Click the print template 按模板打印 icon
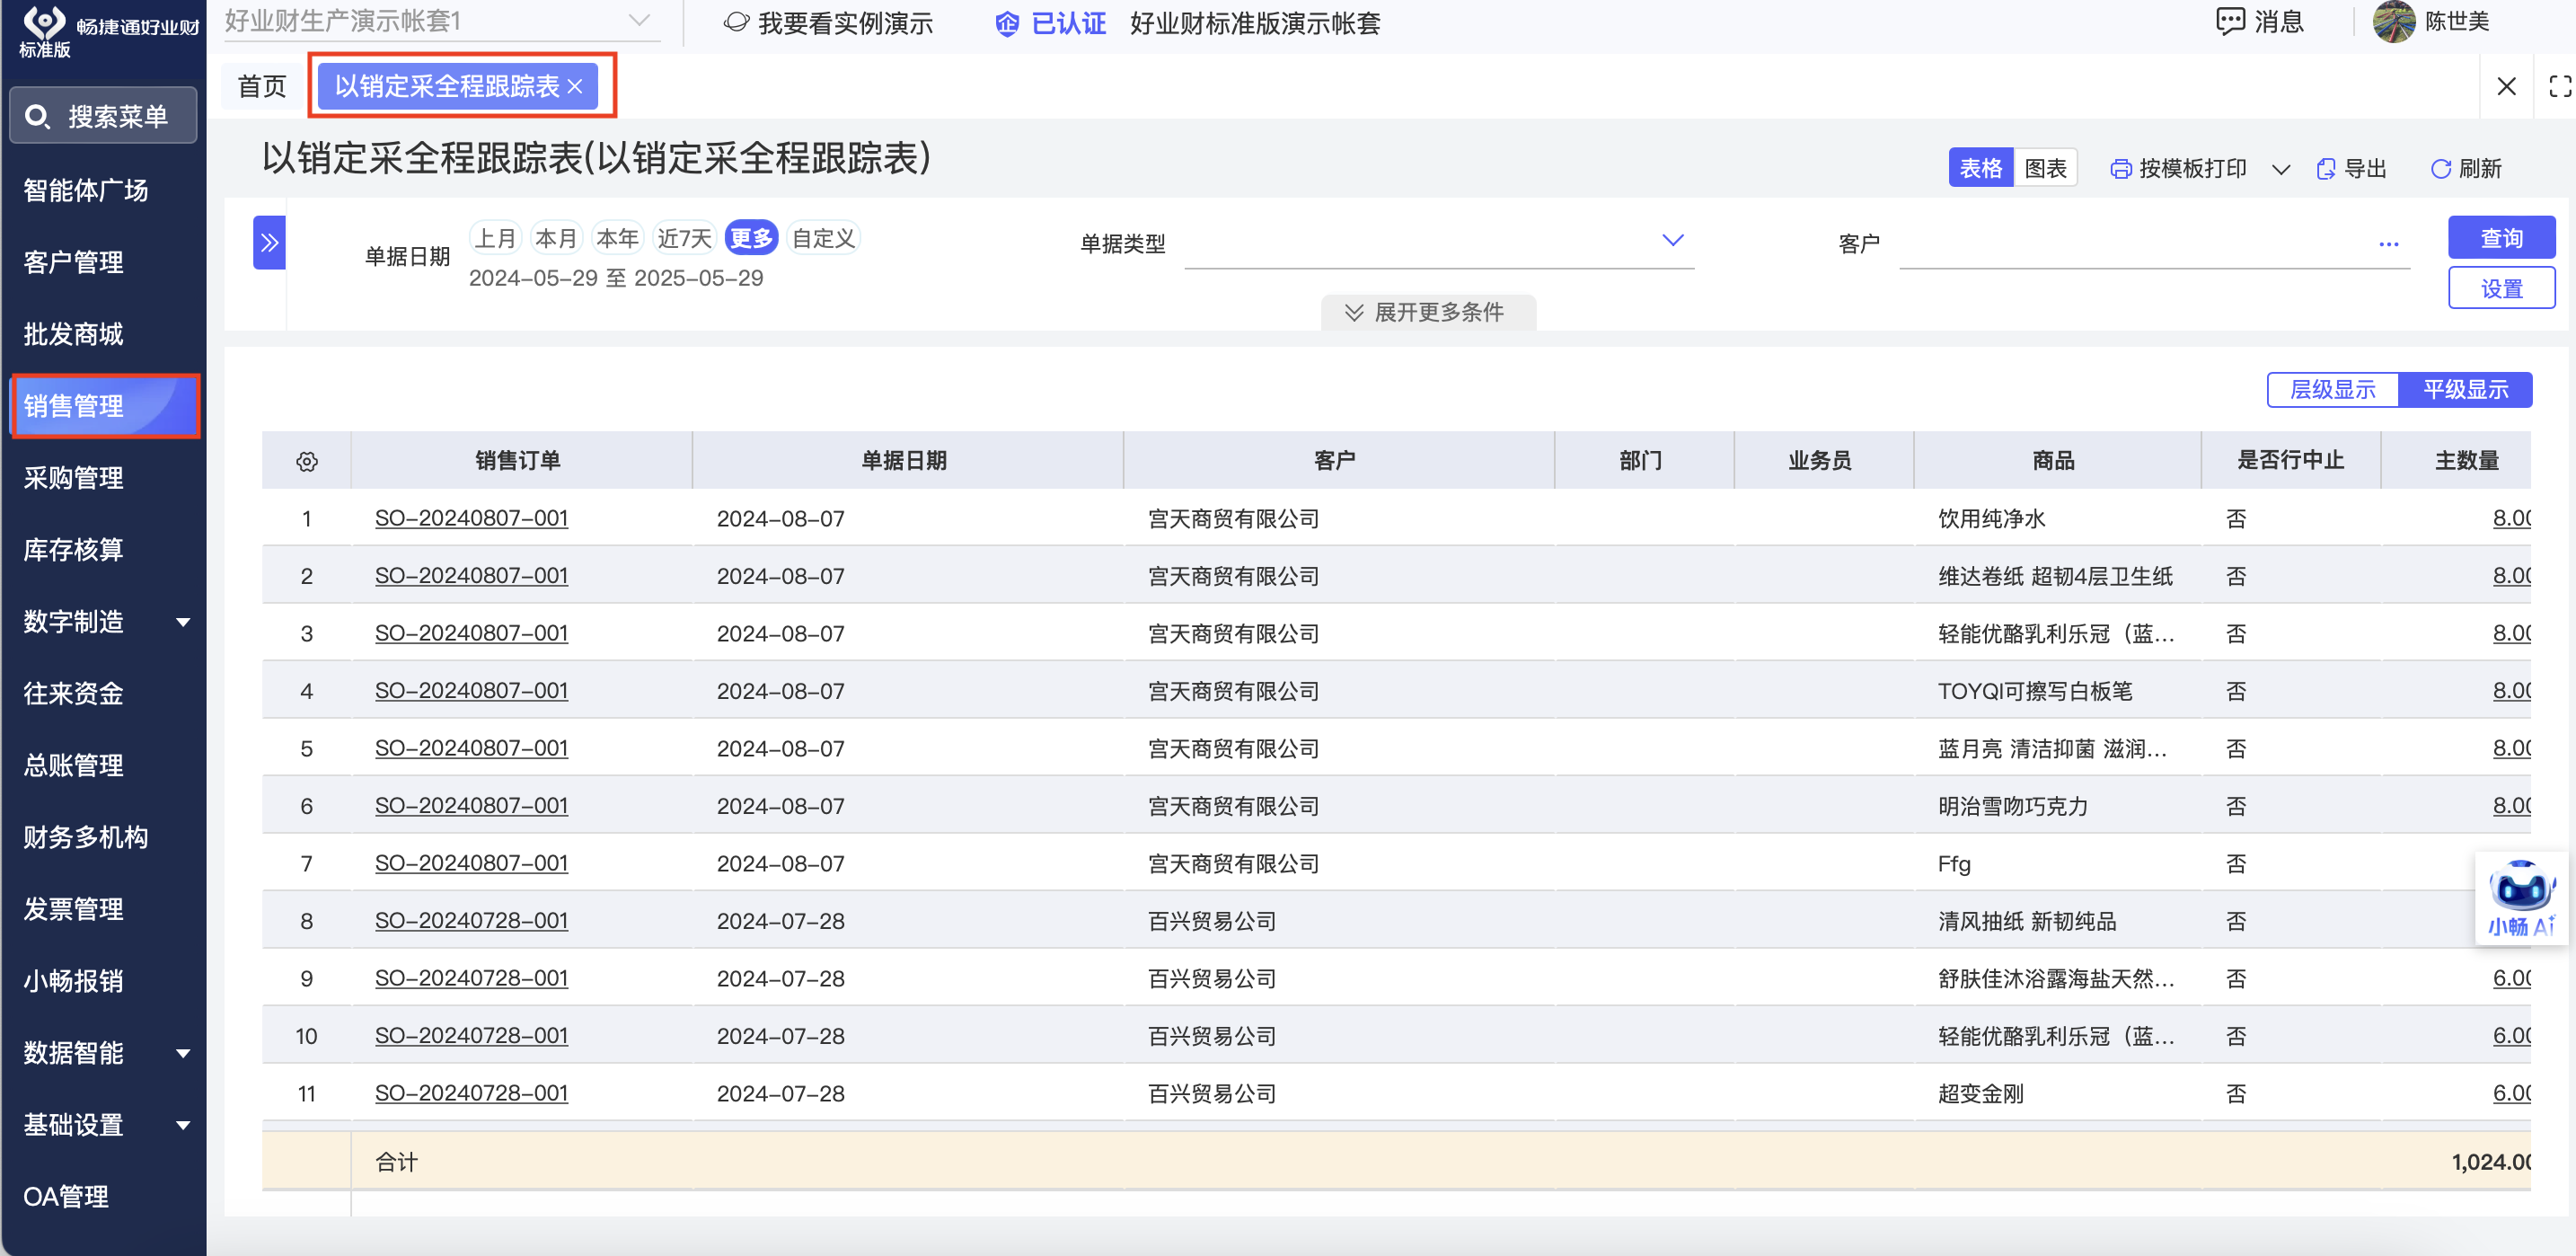Image resolution: width=2576 pixels, height=1256 pixels. click(x=2120, y=169)
